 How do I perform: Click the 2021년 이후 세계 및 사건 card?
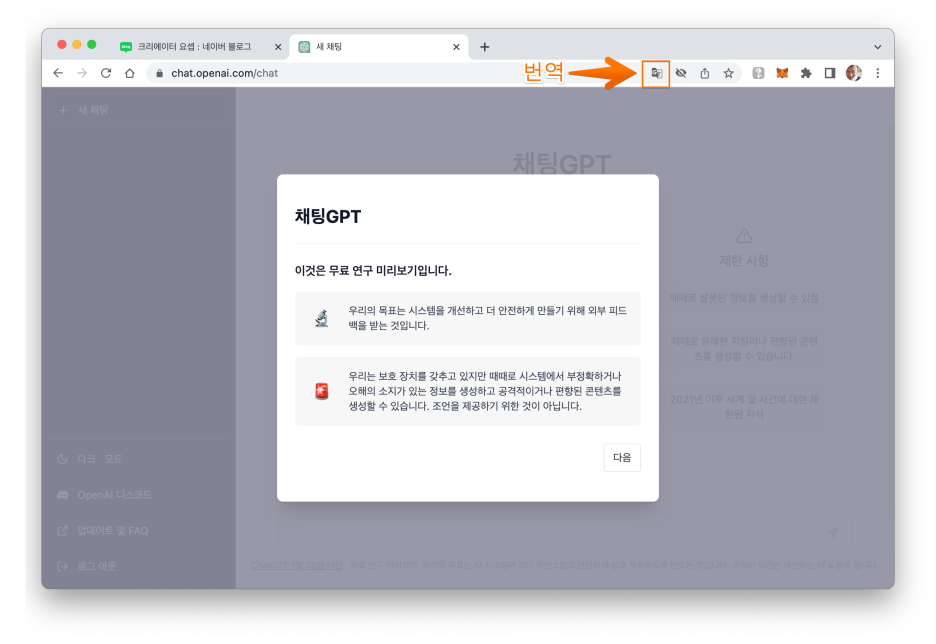(744, 406)
